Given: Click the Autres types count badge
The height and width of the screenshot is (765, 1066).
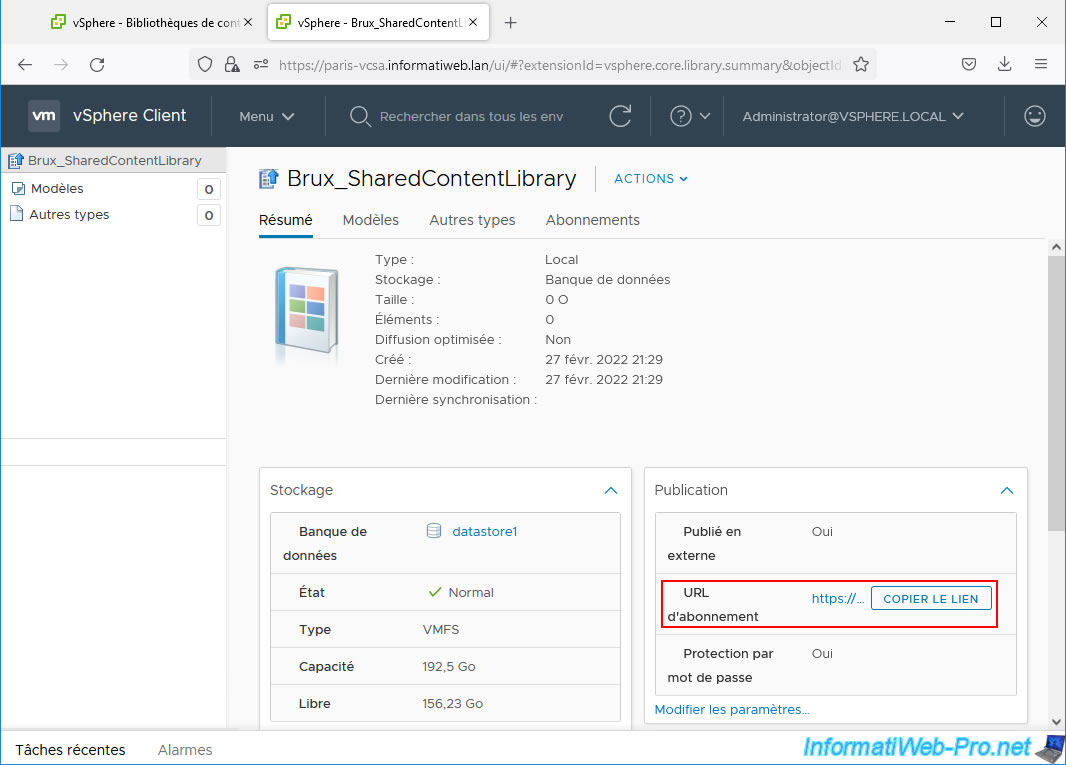Looking at the screenshot, I should (209, 216).
